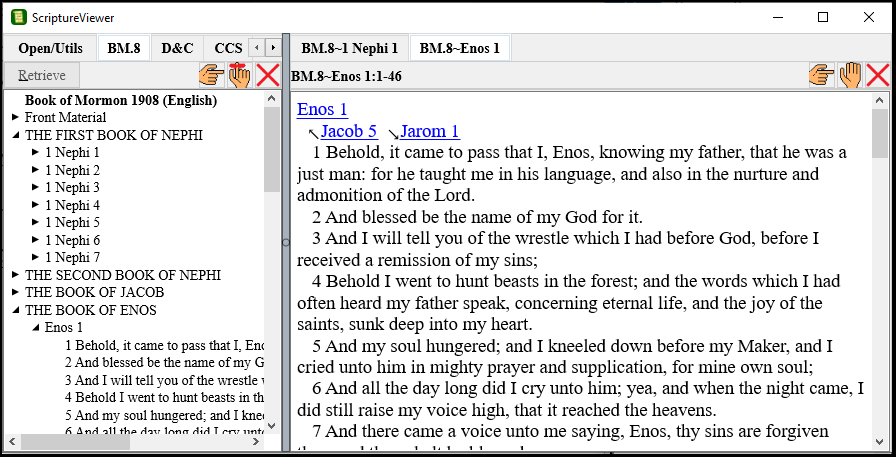The image size is (896, 457).
Task: Collapse THE FIRST BOOK OF NEPHI node
Action: pyautogui.click(x=15, y=135)
